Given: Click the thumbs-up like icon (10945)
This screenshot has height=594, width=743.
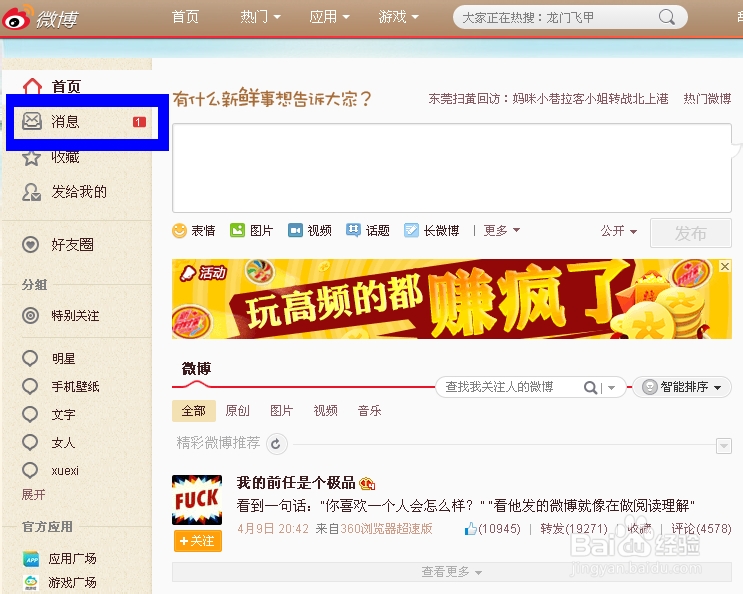Looking at the screenshot, I should (470, 529).
